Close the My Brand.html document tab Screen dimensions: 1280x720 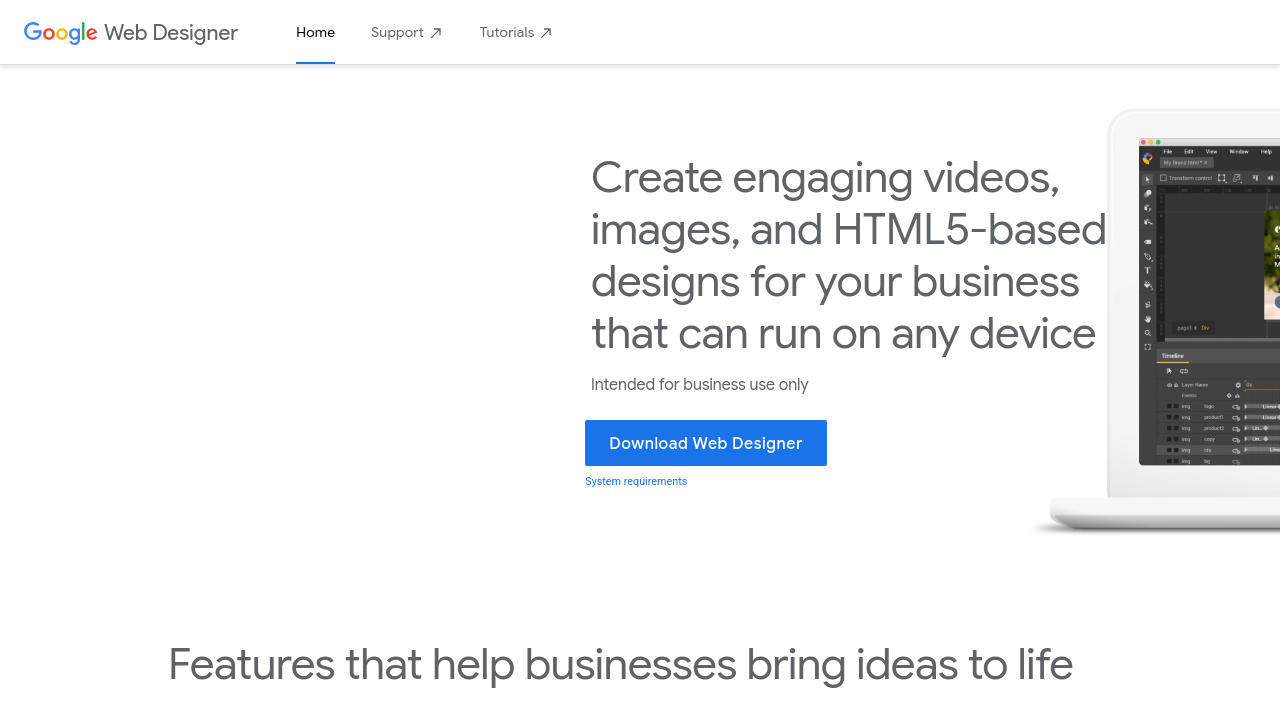point(1205,162)
